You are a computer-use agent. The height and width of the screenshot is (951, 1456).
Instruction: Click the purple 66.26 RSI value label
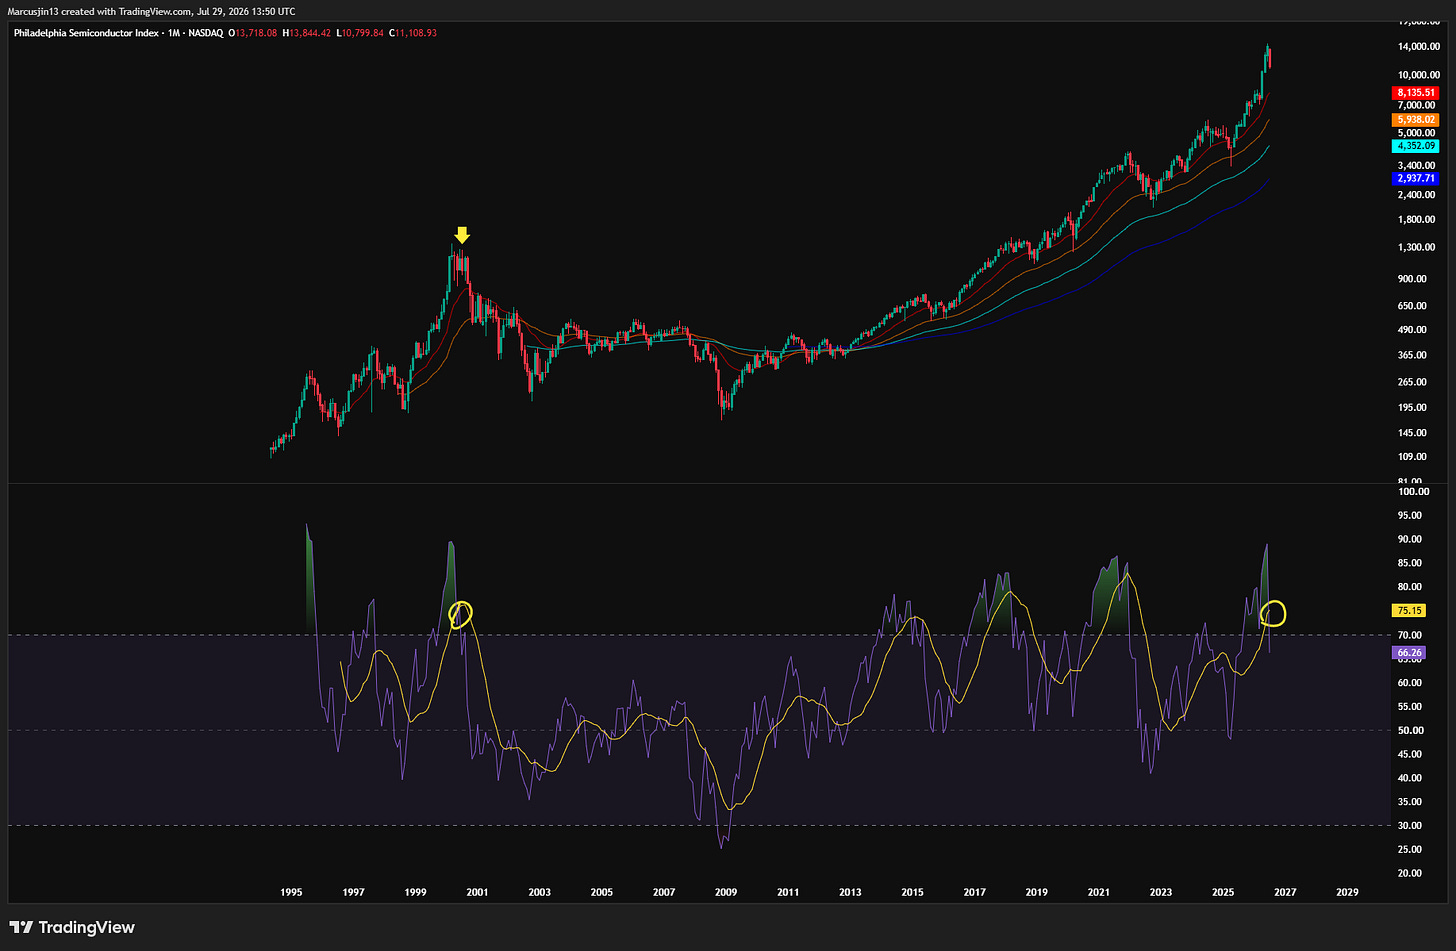click(1410, 652)
